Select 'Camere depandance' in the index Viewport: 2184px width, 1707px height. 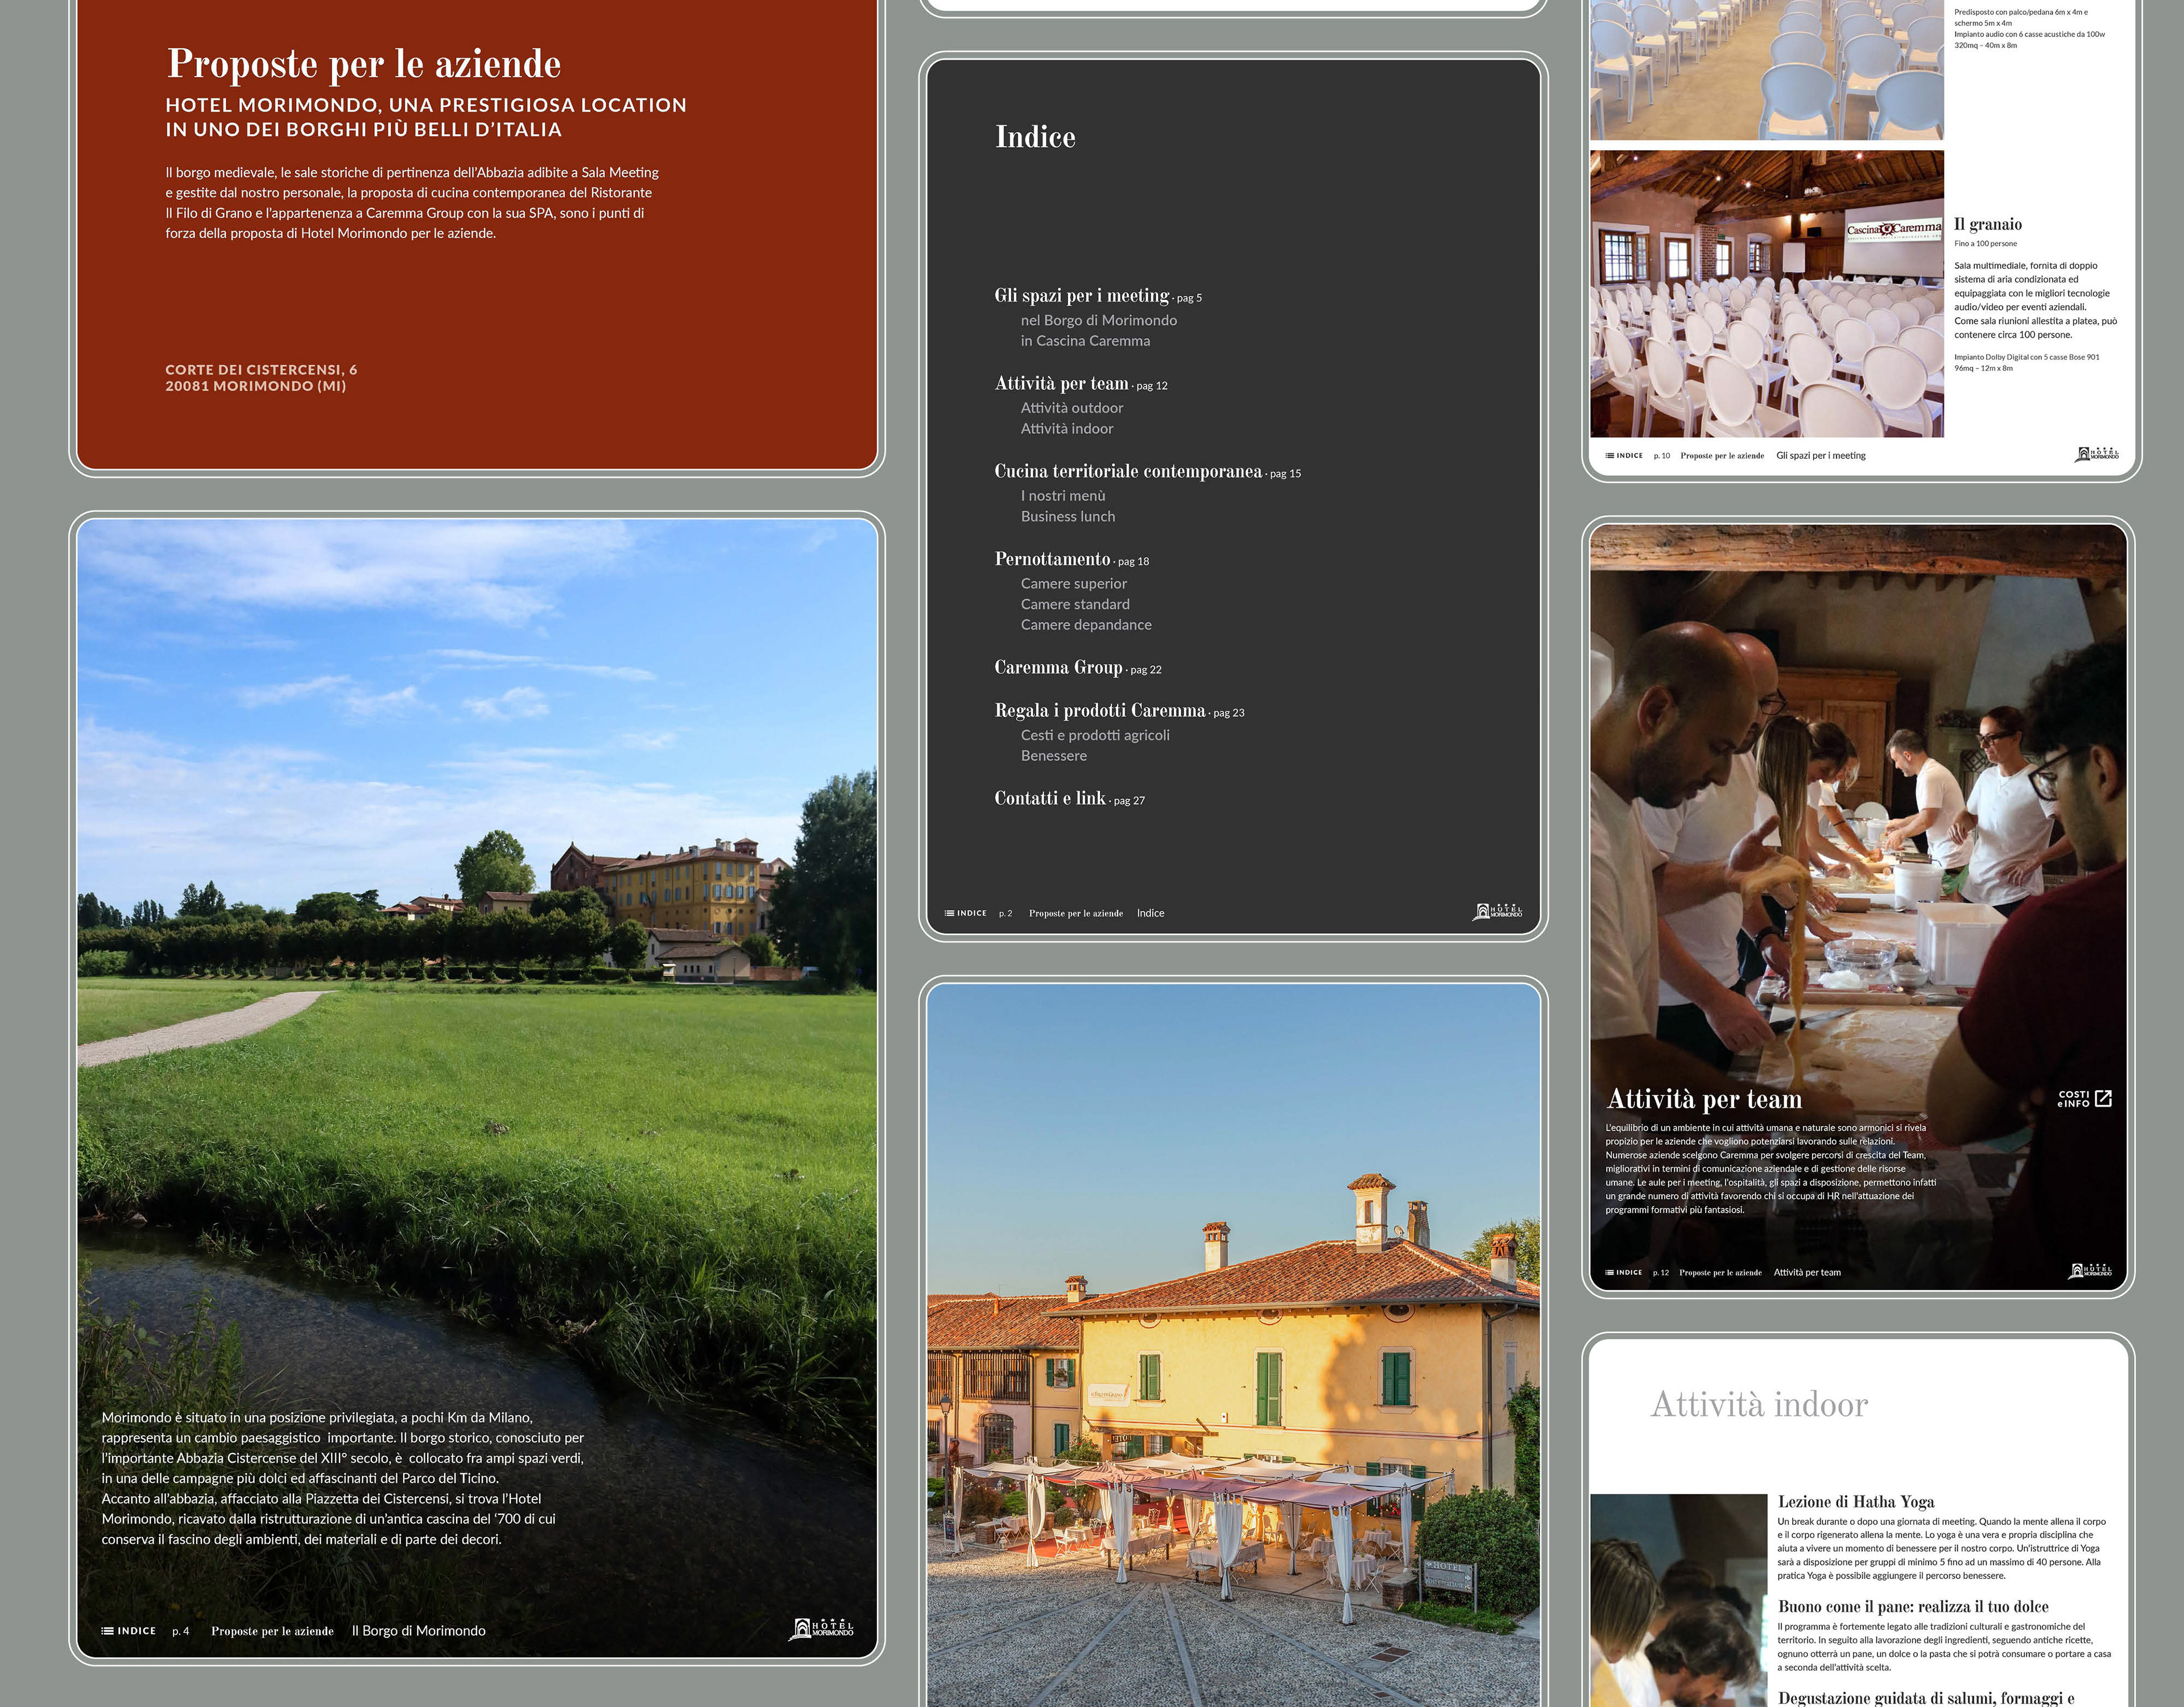click(x=1086, y=625)
